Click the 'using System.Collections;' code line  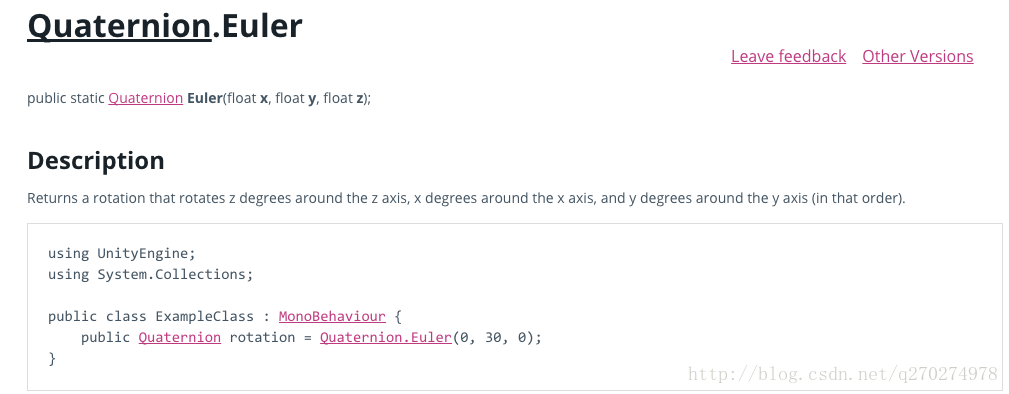[x=151, y=274]
